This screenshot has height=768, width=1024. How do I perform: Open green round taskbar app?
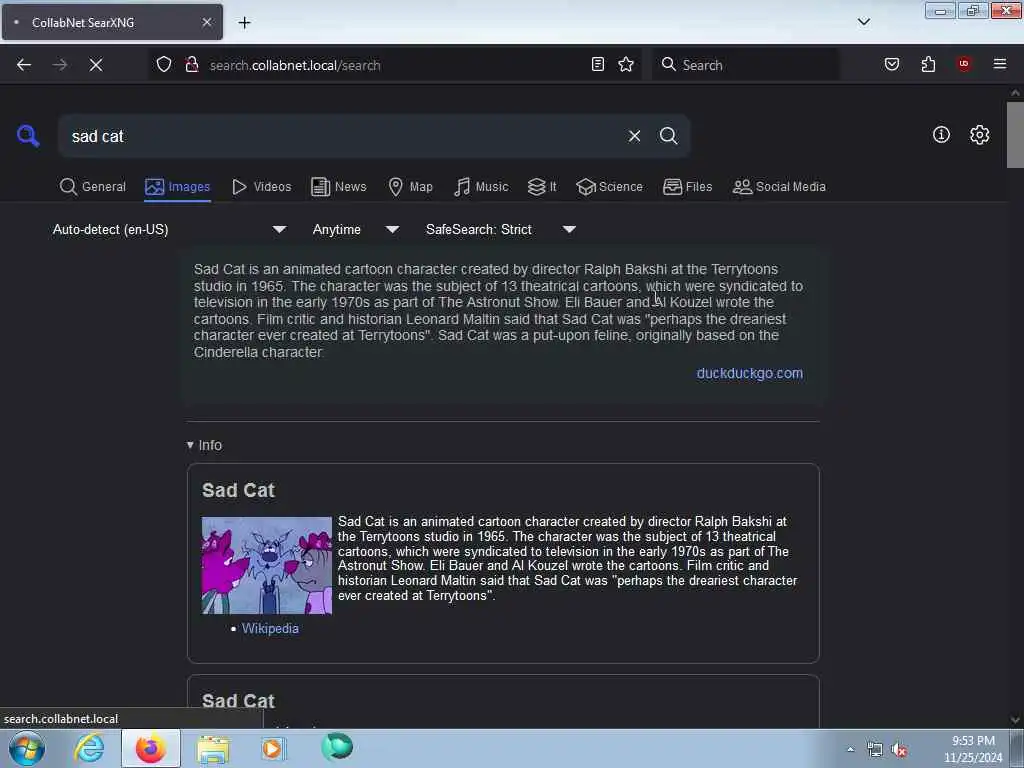click(x=336, y=747)
